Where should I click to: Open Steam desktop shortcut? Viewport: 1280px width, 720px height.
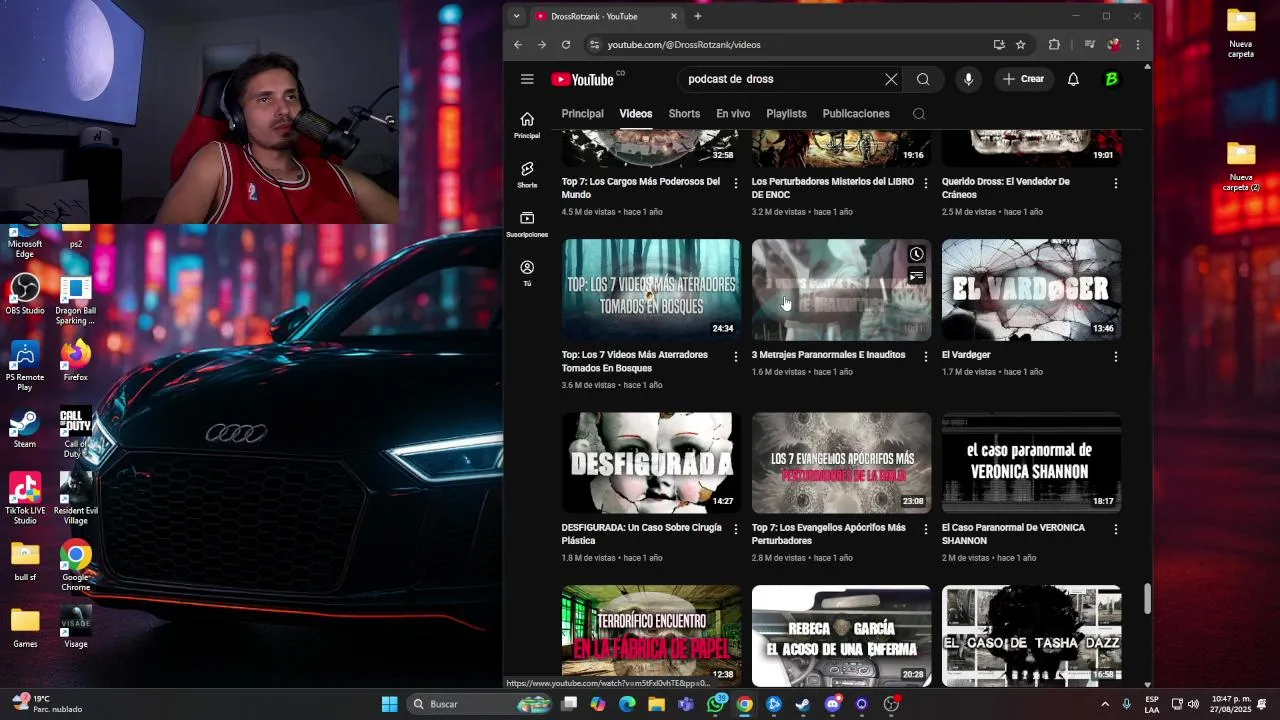pos(25,428)
